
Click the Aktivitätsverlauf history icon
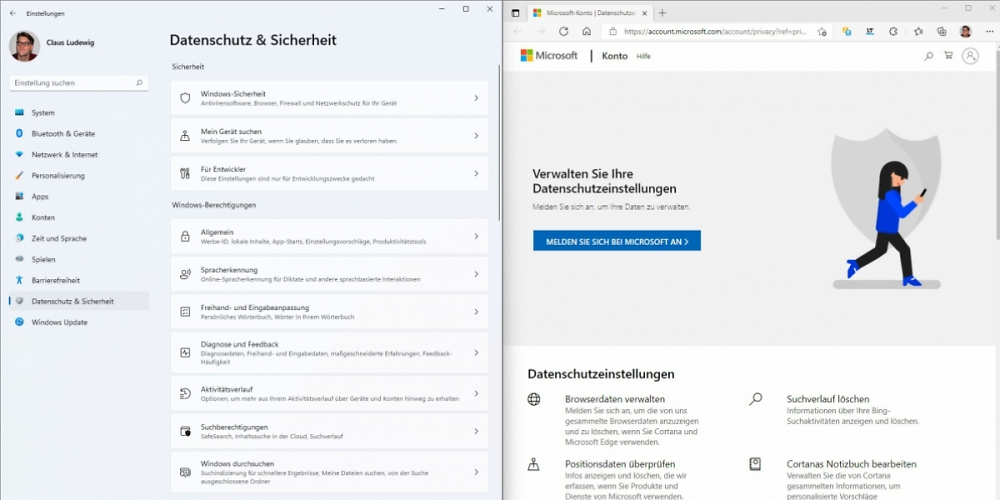pos(185,393)
